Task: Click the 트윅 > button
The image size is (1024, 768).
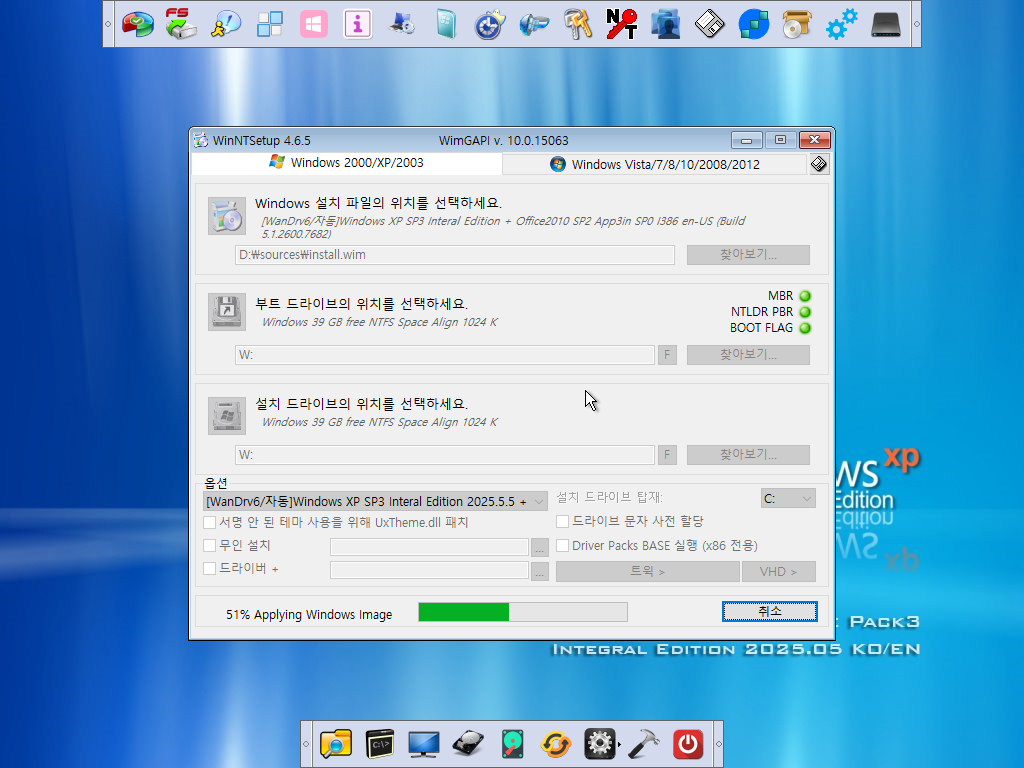Action: point(647,571)
